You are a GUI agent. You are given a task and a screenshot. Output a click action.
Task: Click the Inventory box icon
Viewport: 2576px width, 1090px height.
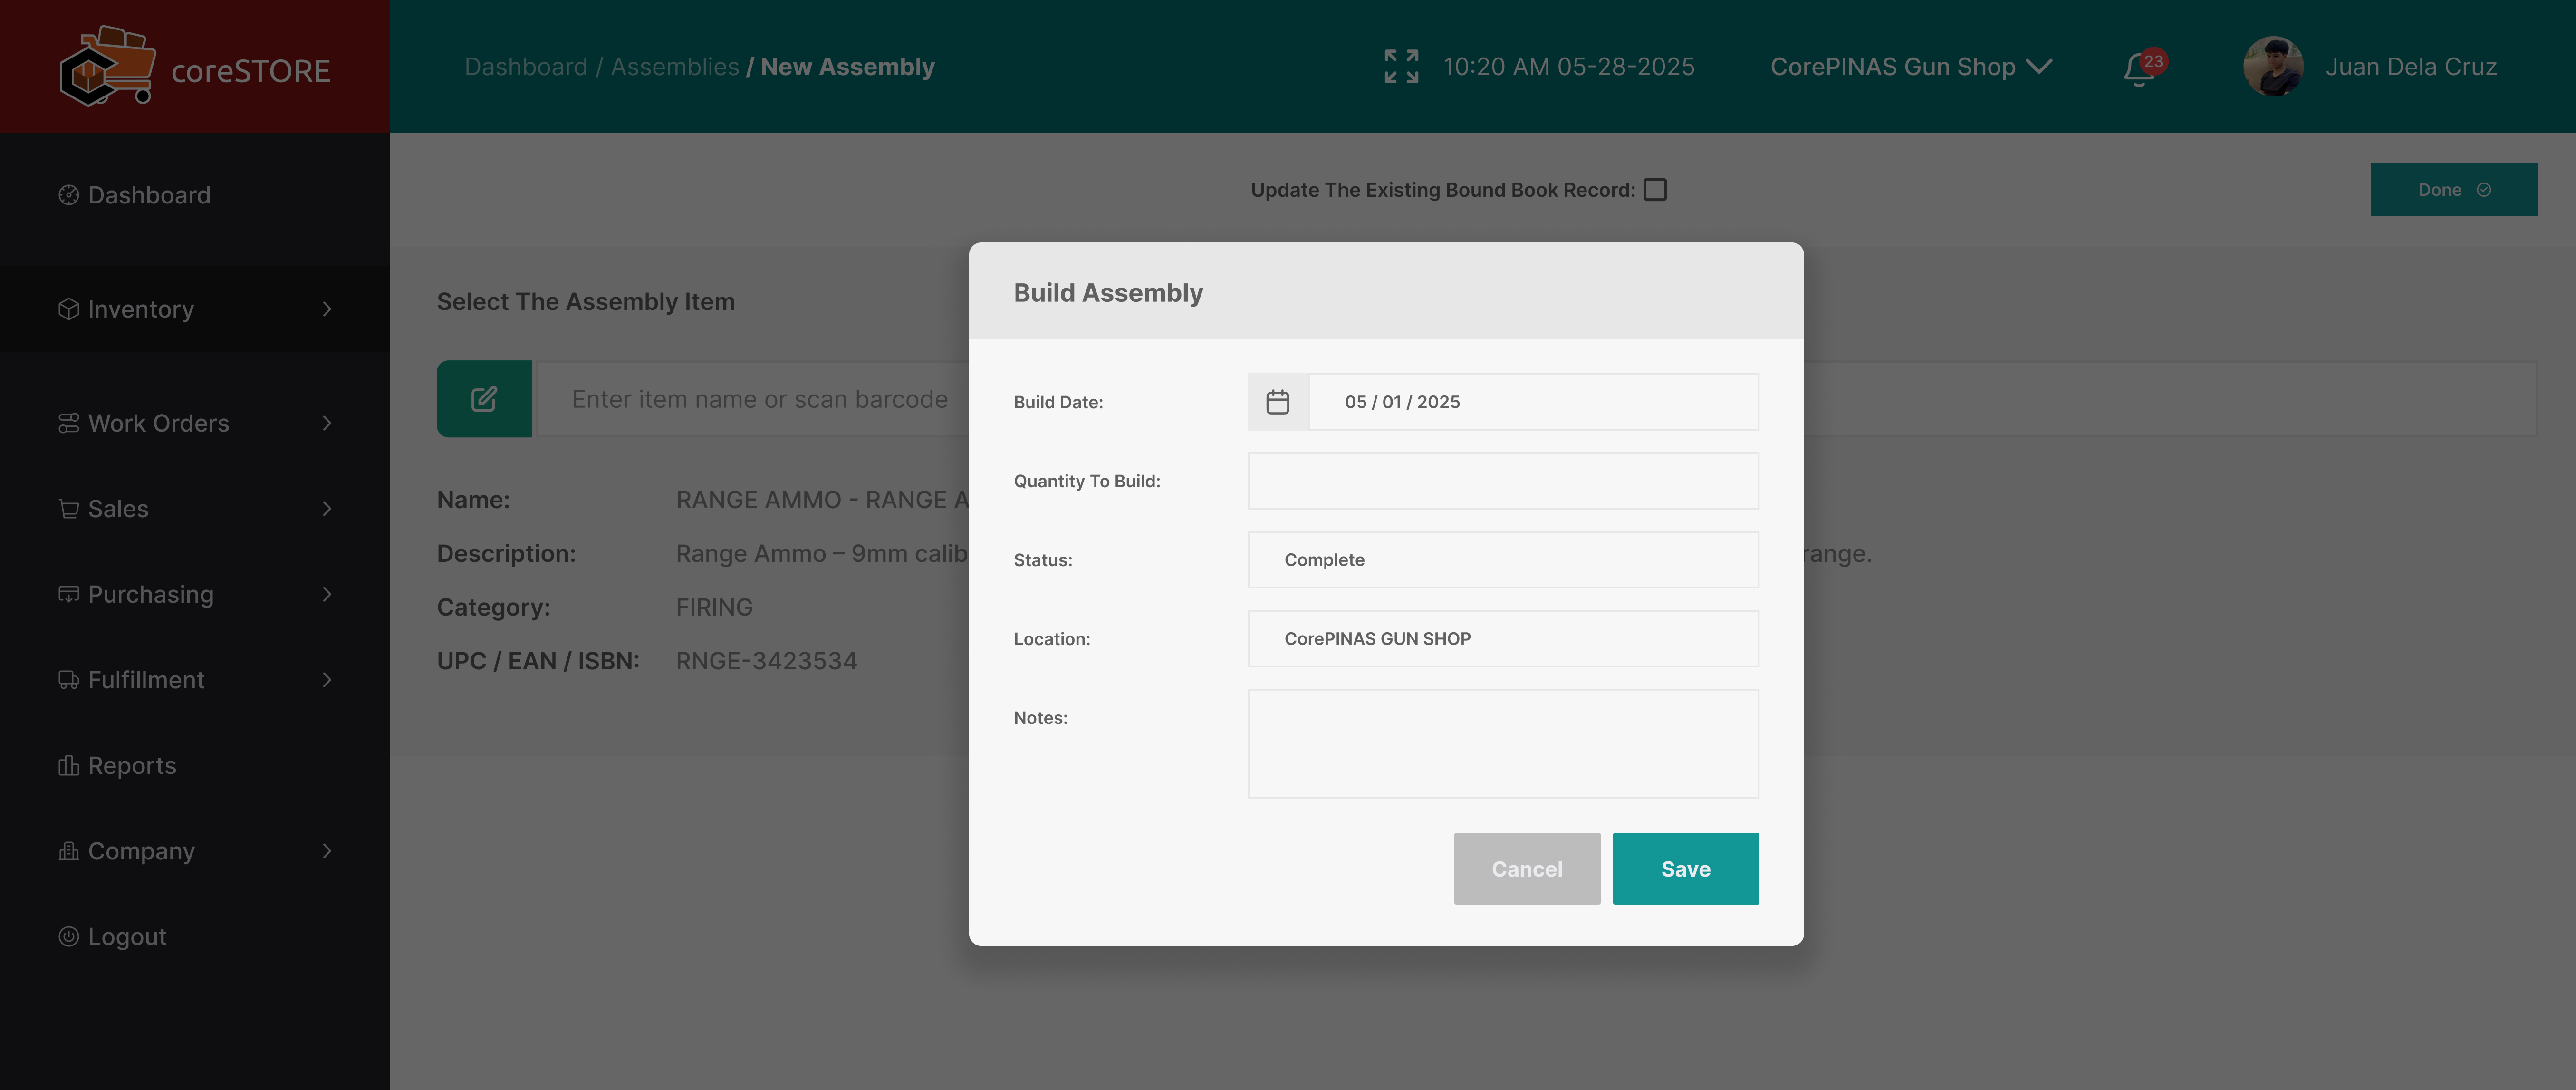(68, 309)
